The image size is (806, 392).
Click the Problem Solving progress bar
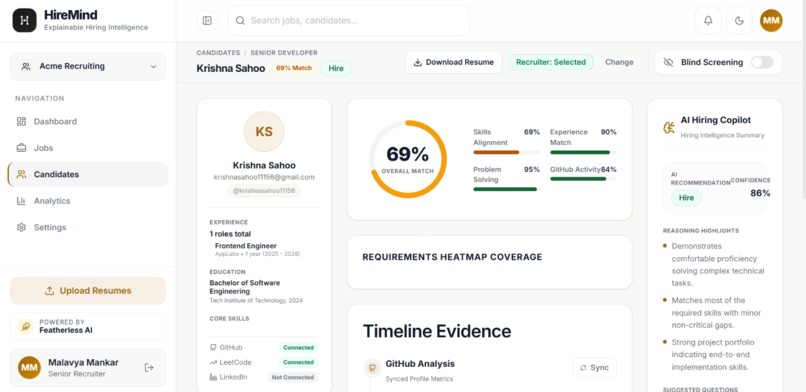point(506,189)
